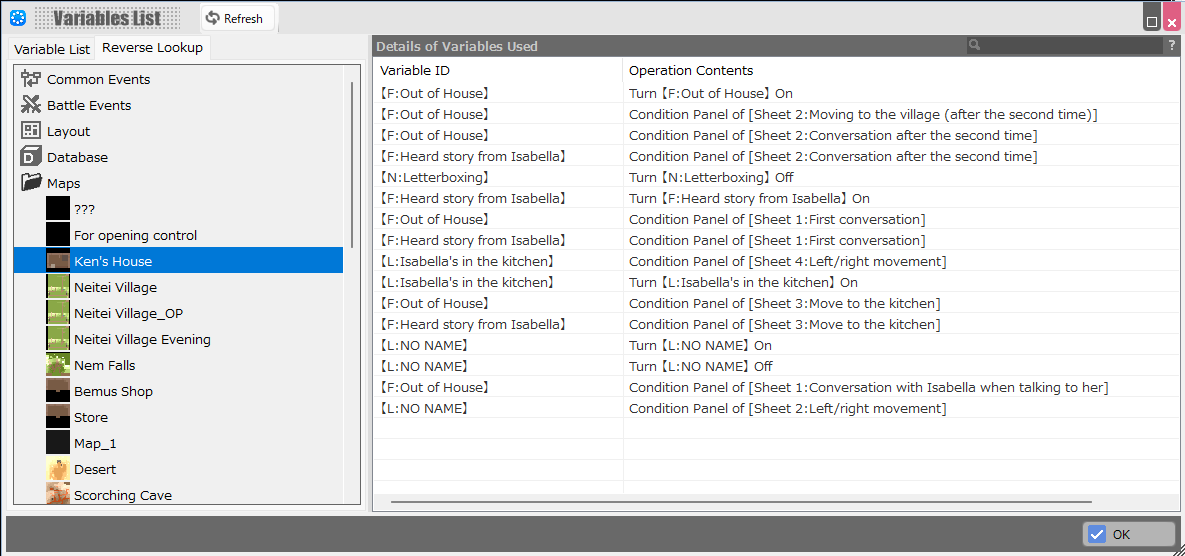Click the Nem Falls map thumbnail
Viewport: 1185px width, 556px height.
58,365
